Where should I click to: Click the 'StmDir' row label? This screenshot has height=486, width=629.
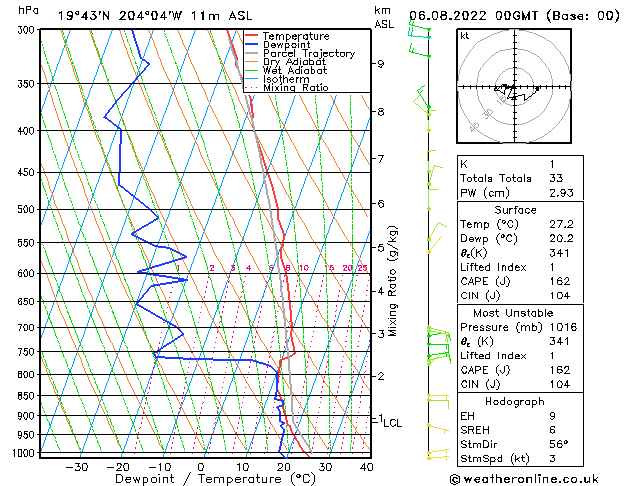[x=479, y=445]
